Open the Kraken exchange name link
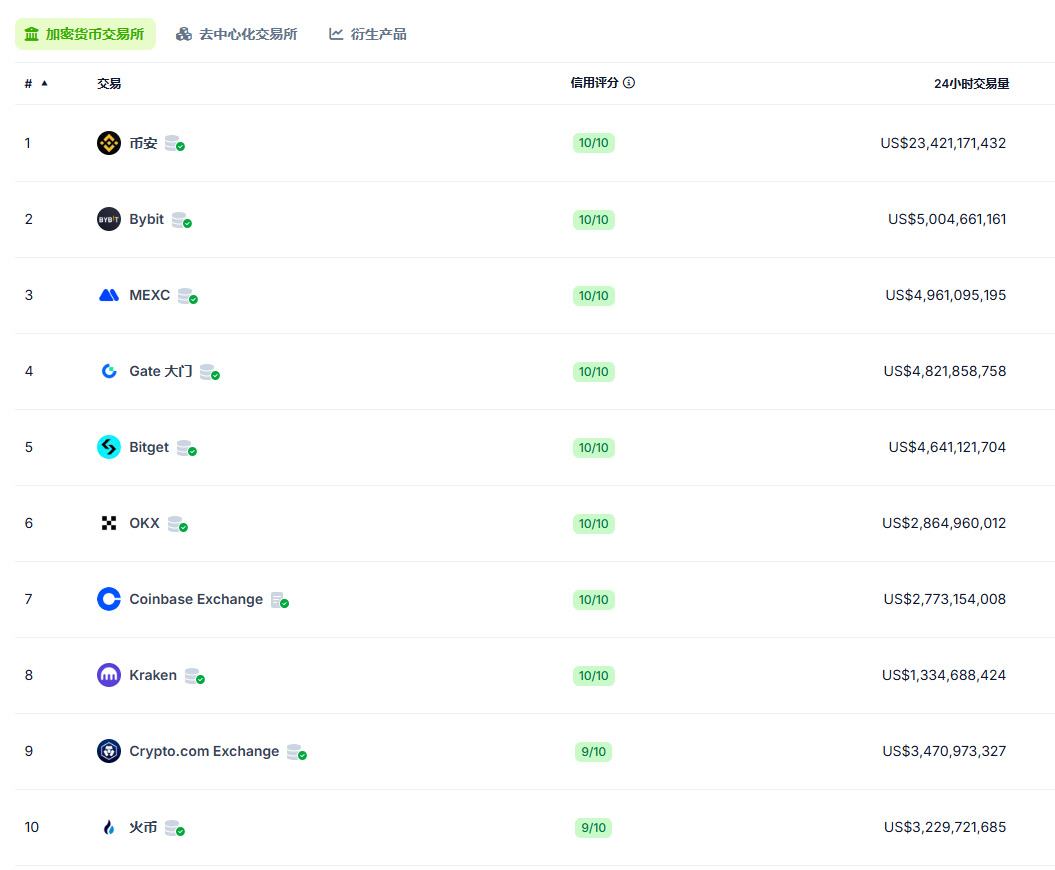Viewport: 1055px width, 870px height. 153,675
